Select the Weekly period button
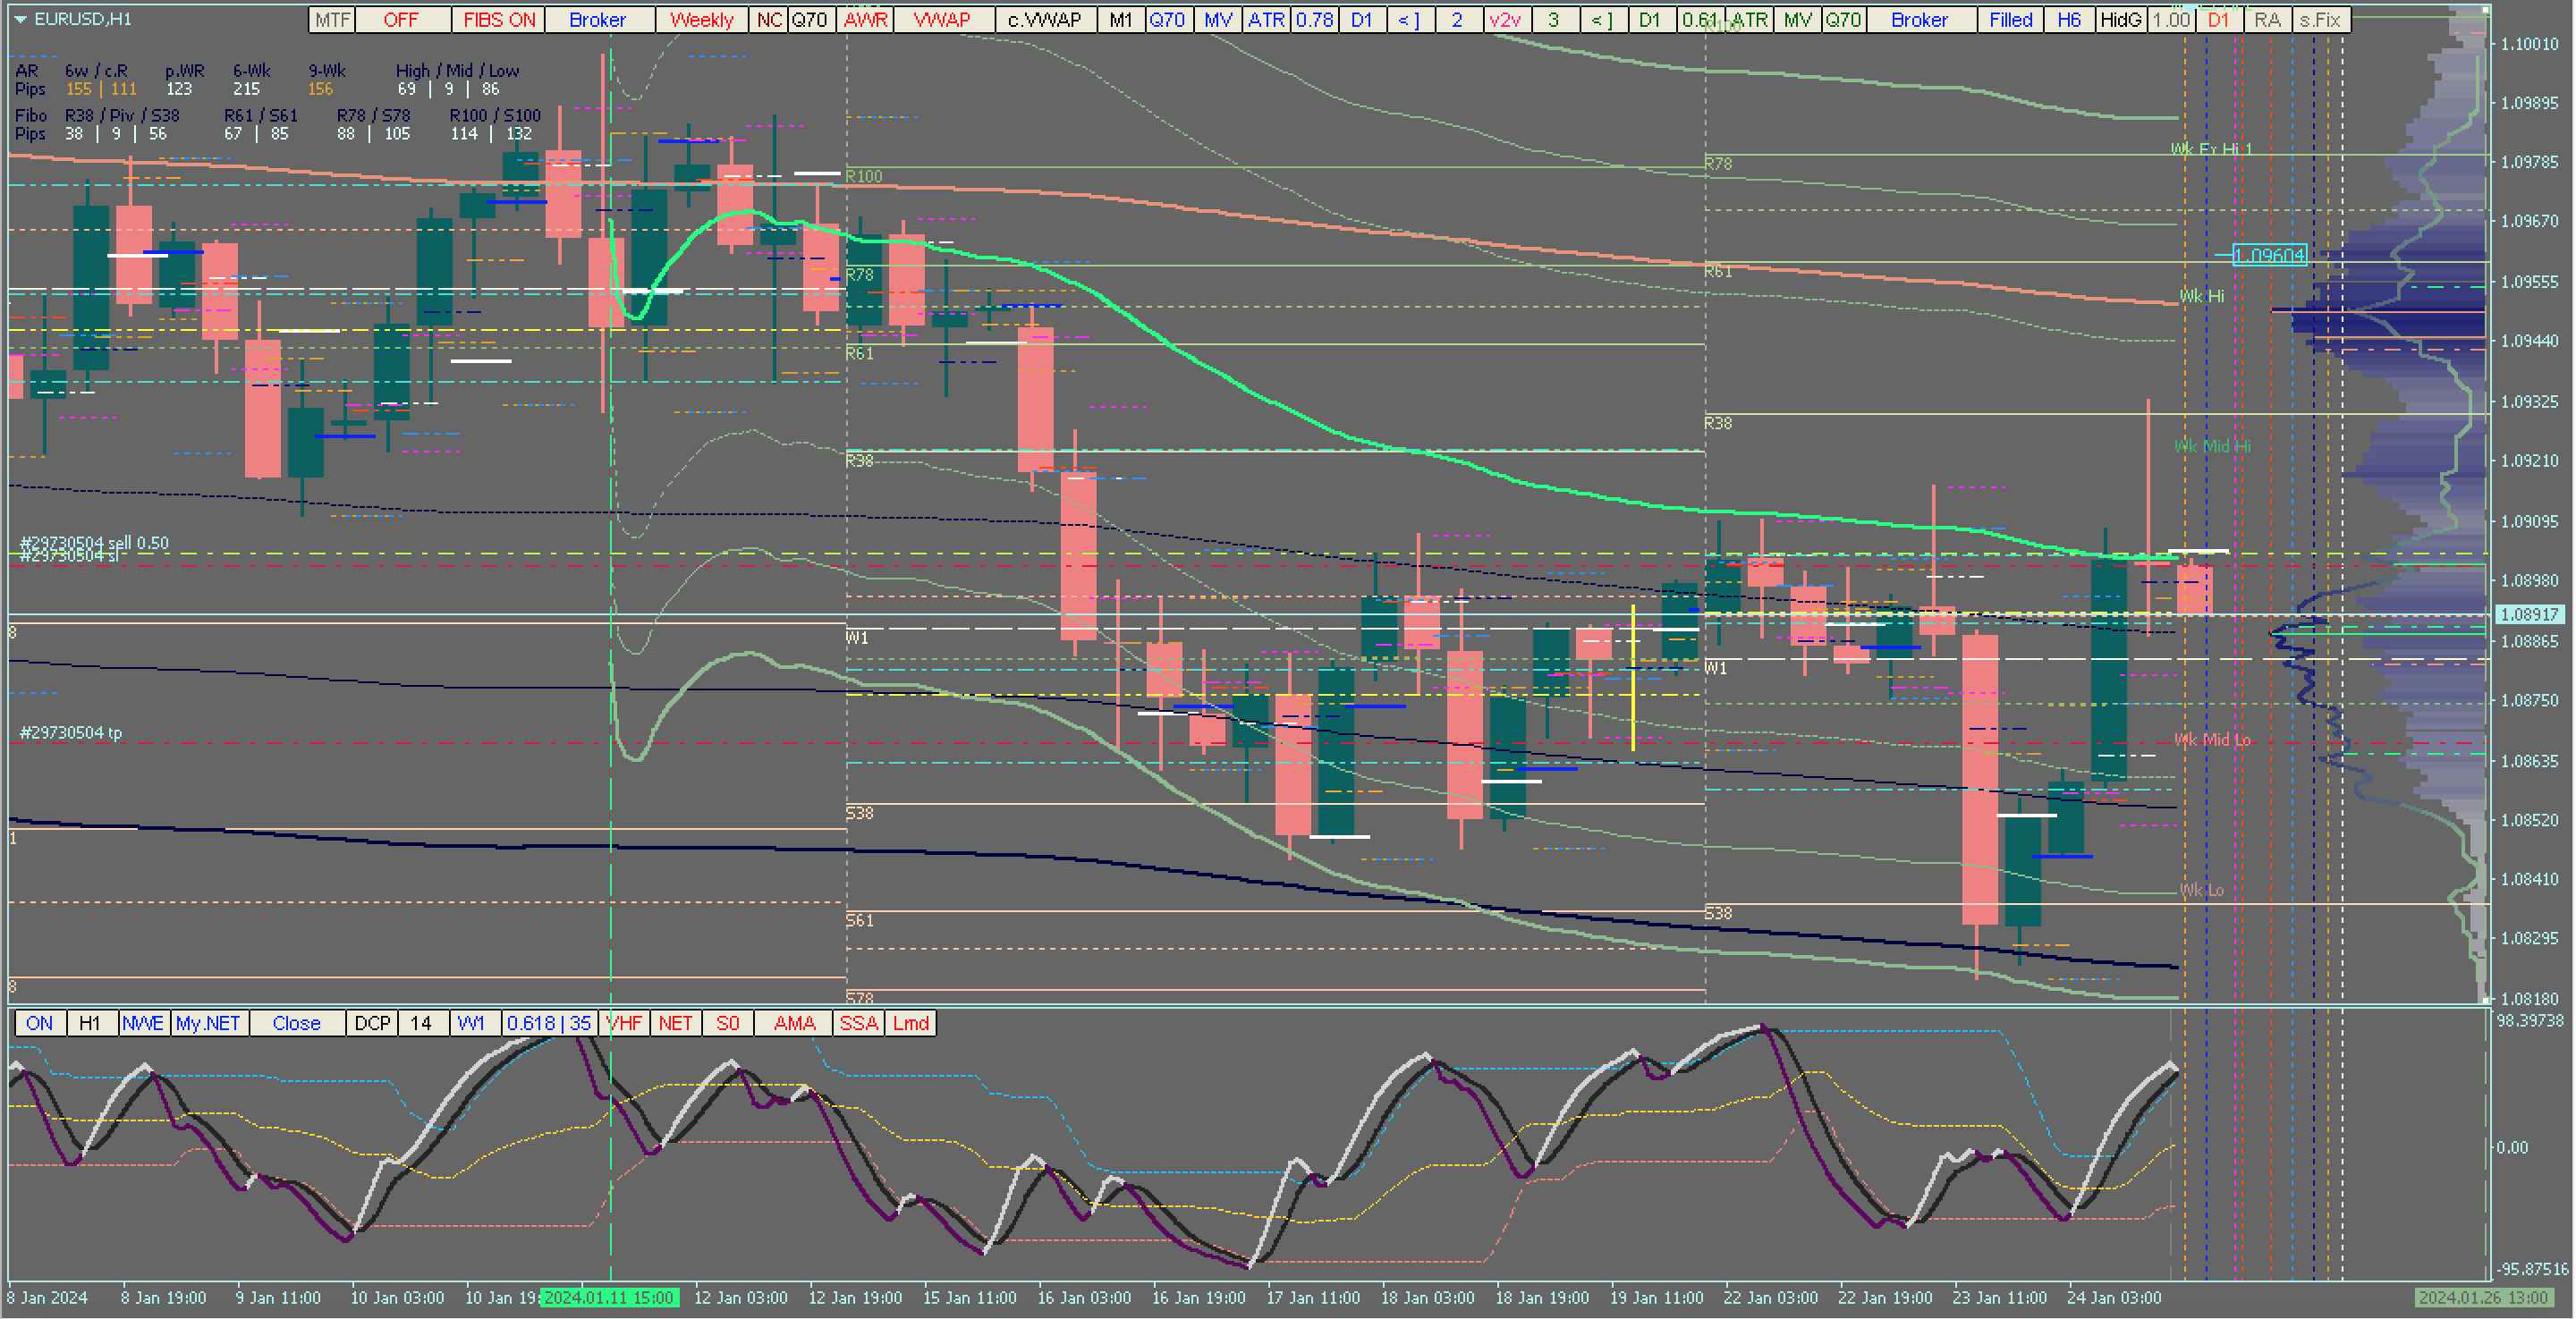 pos(701,20)
